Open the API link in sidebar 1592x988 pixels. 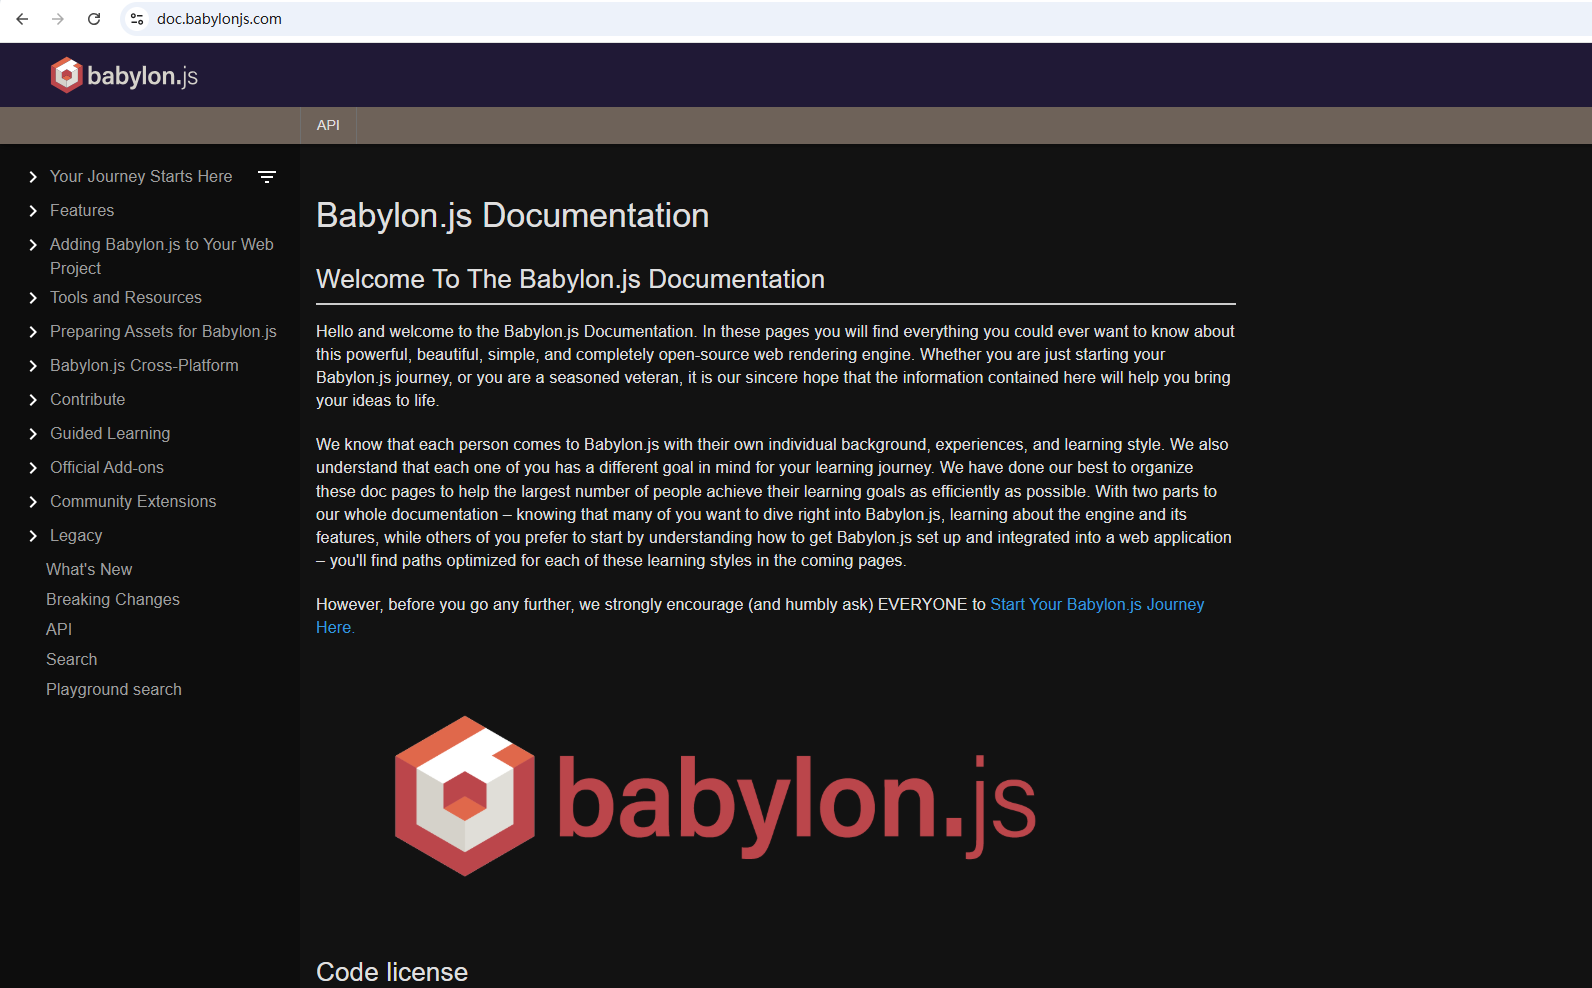pos(59,629)
